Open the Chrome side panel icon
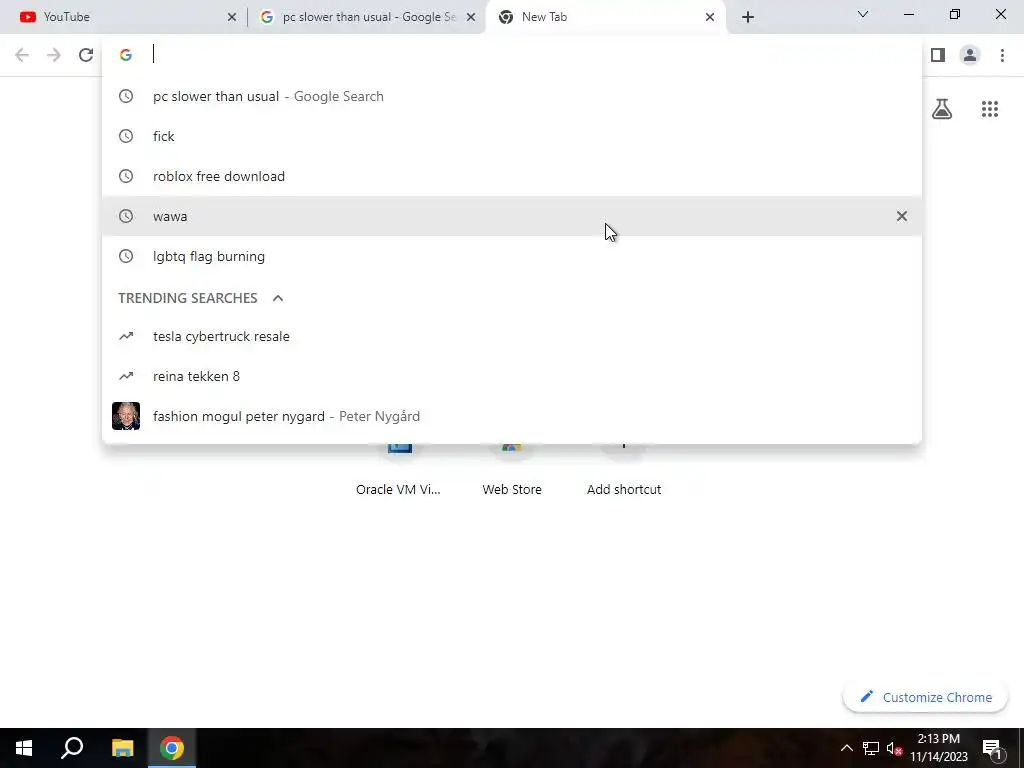Viewport: 1024px width, 768px height. tap(938, 55)
